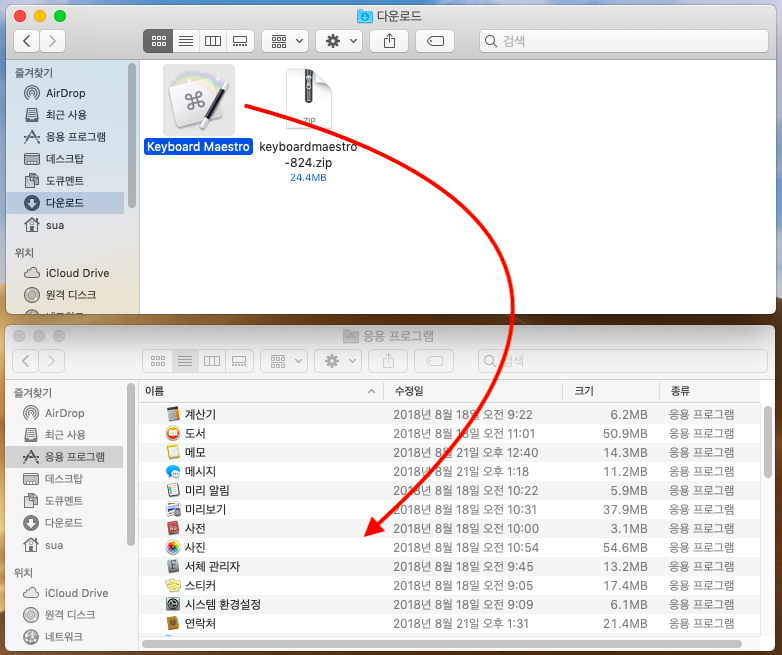Open 최근 사용 in 응용 프로그램 window sidebar
The image size is (782, 655).
[x=64, y=435]
